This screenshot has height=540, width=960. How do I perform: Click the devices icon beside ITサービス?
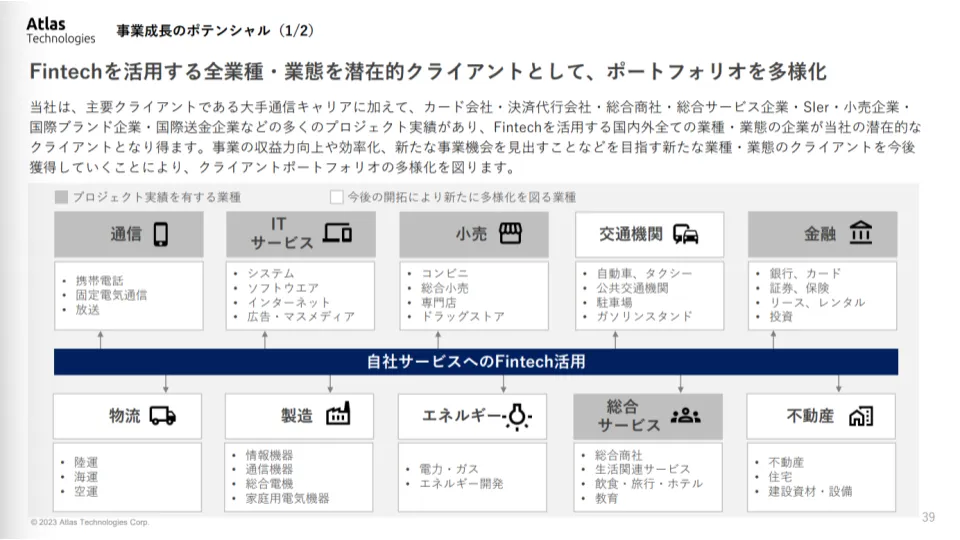tap(338, 234)
